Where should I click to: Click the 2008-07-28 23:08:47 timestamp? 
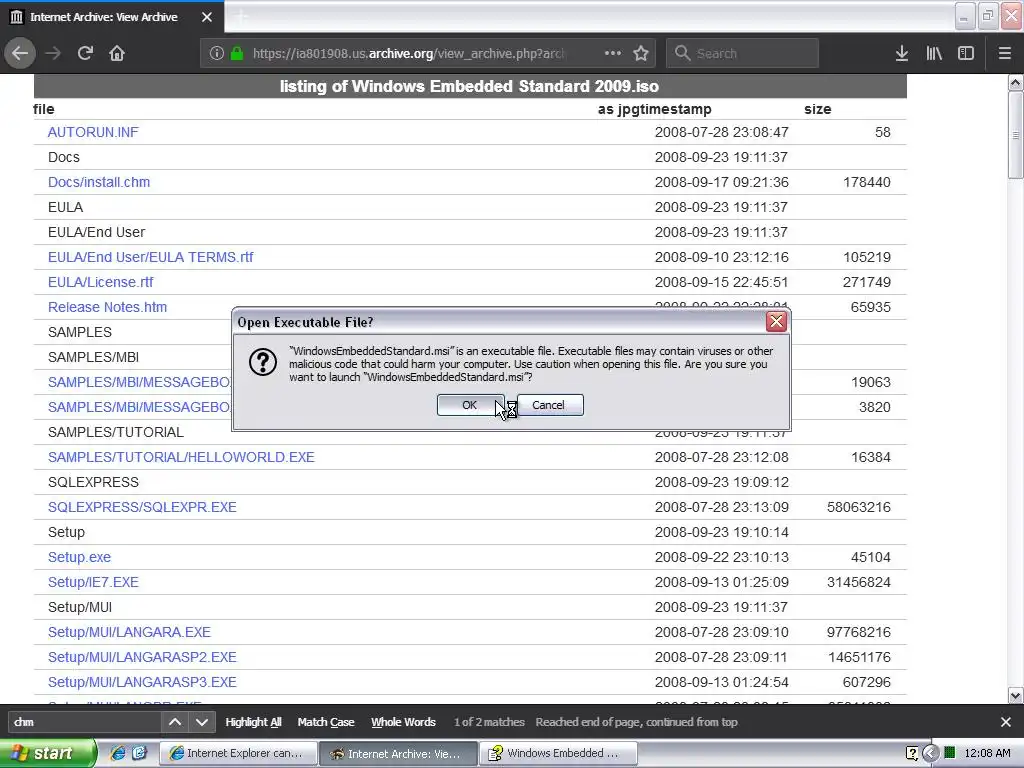click(x=722, y=132)
